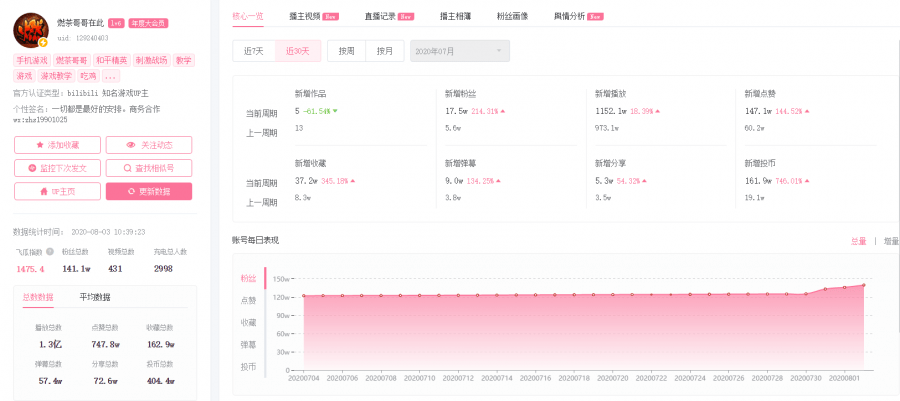Open the 2020年07月 month dropdown
The image size is (900, 401).
(459, 50)
